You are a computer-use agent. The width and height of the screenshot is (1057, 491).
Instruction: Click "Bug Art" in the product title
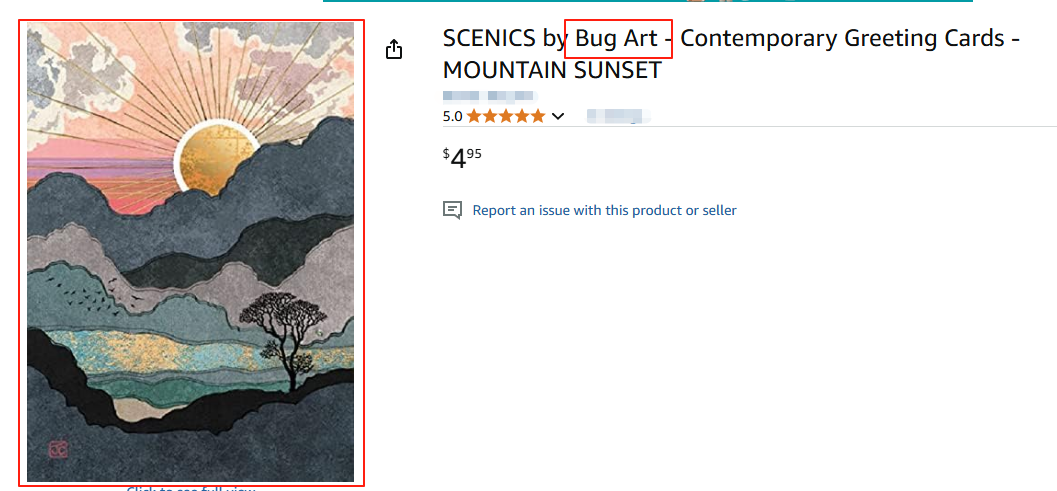[616, 39]
